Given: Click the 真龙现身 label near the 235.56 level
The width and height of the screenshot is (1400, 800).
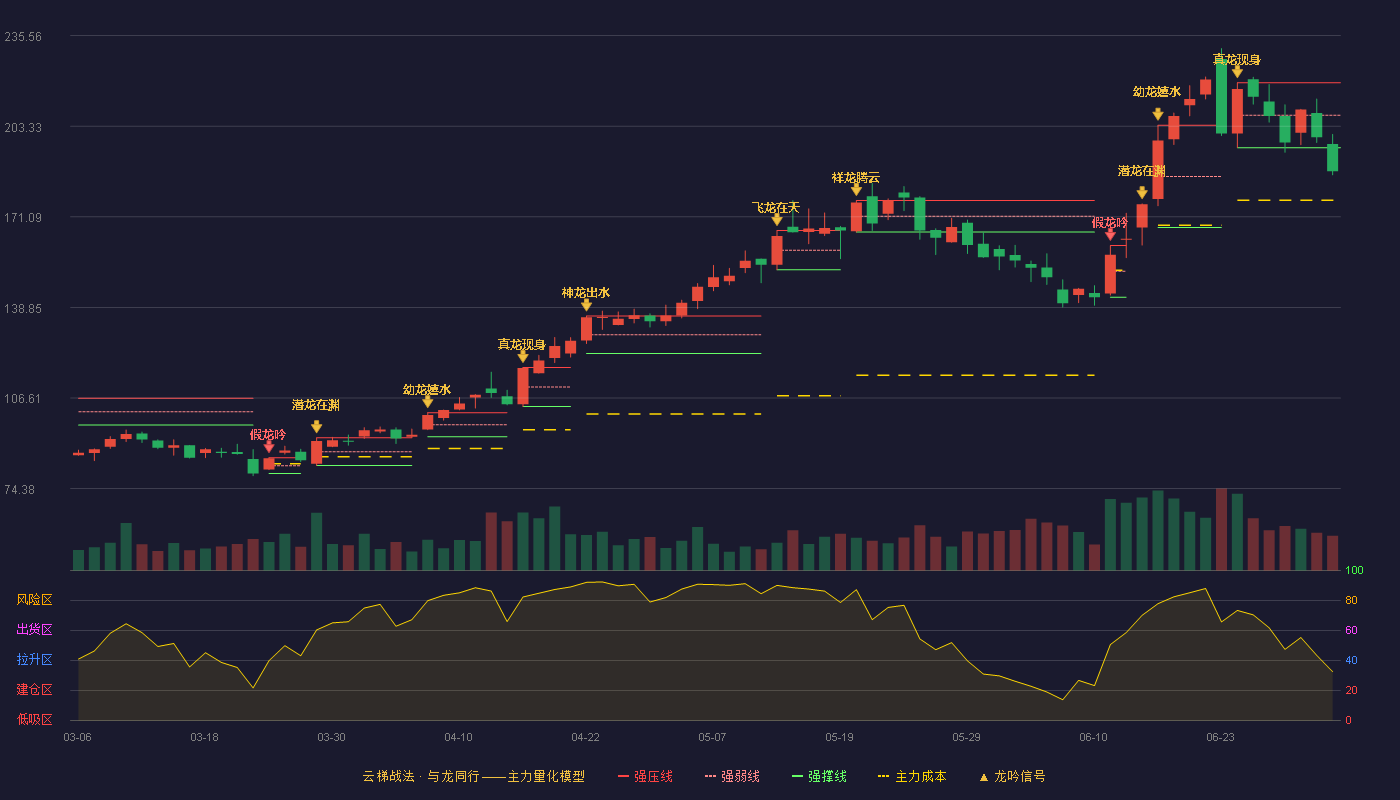Looking at the screenshot, I should coord(1237,59).
